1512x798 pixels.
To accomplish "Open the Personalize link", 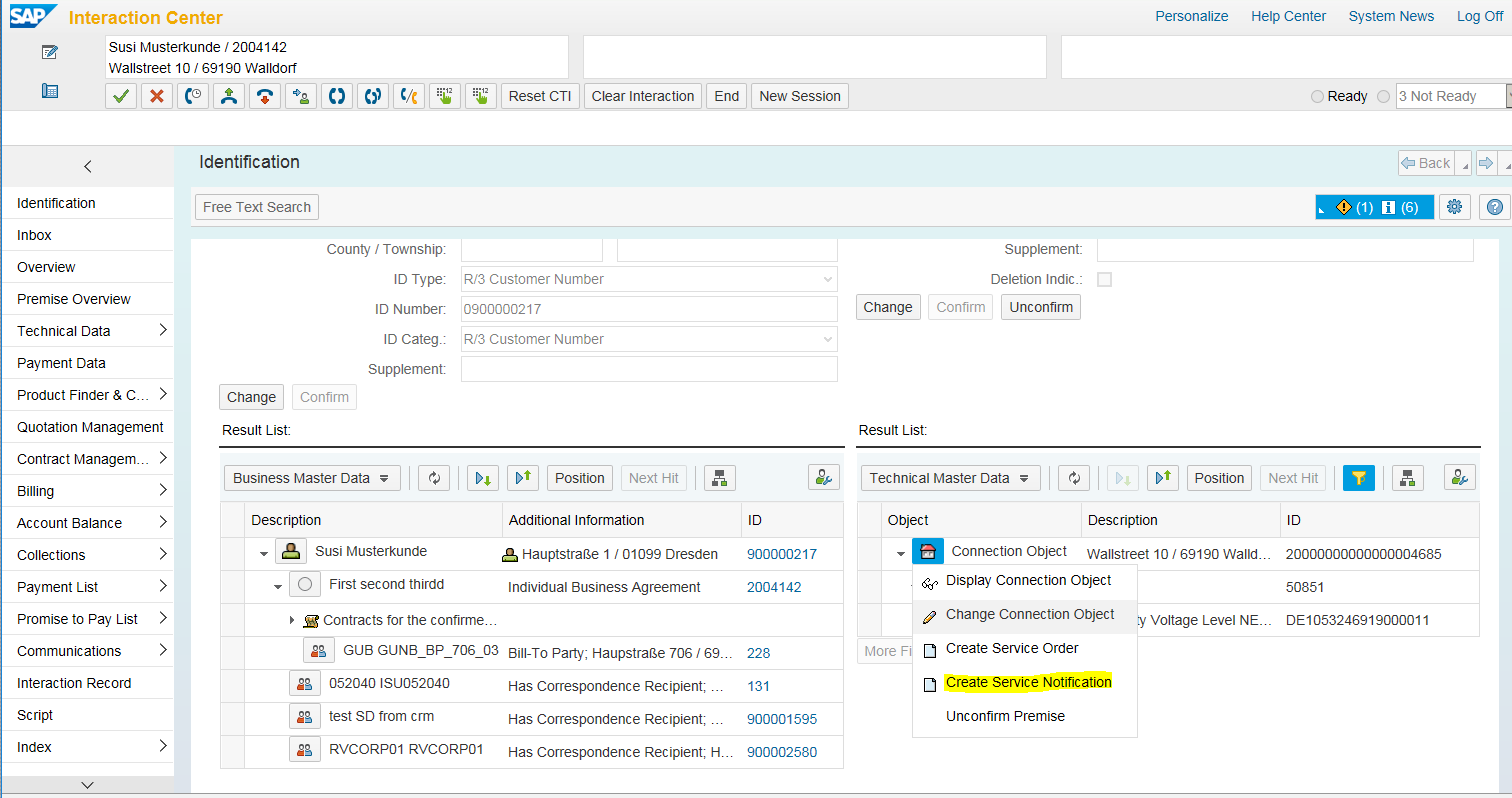I will pyautogui.click(x=1192, y=16).
